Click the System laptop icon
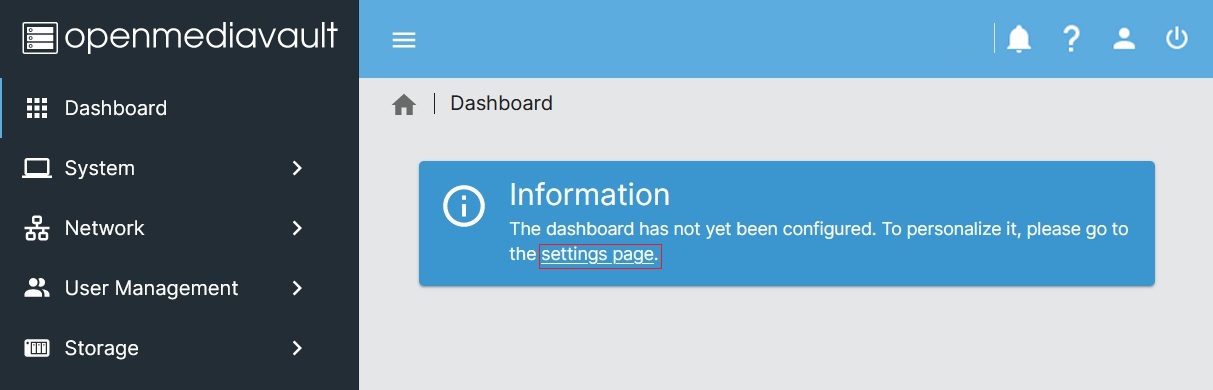Viewport: 1213px width, 390px height. 37,168
